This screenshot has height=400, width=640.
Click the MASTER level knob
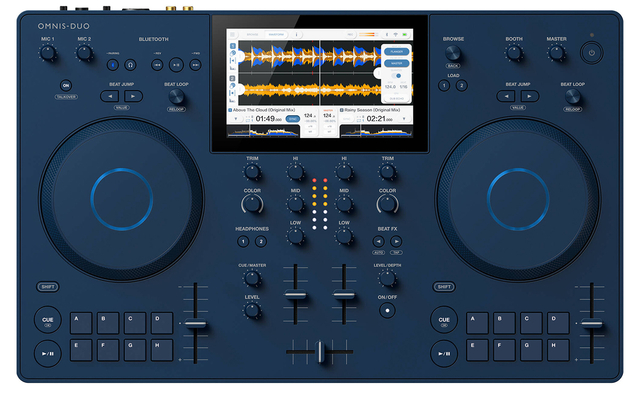[x=556, y=53]
